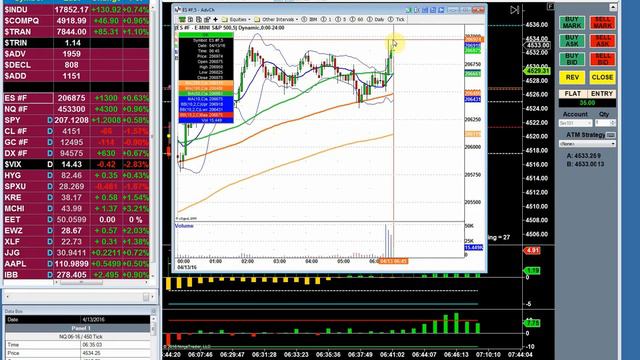Click the second icon in AdvCh toolbar
Screen dimensions: 640x360
191,19
